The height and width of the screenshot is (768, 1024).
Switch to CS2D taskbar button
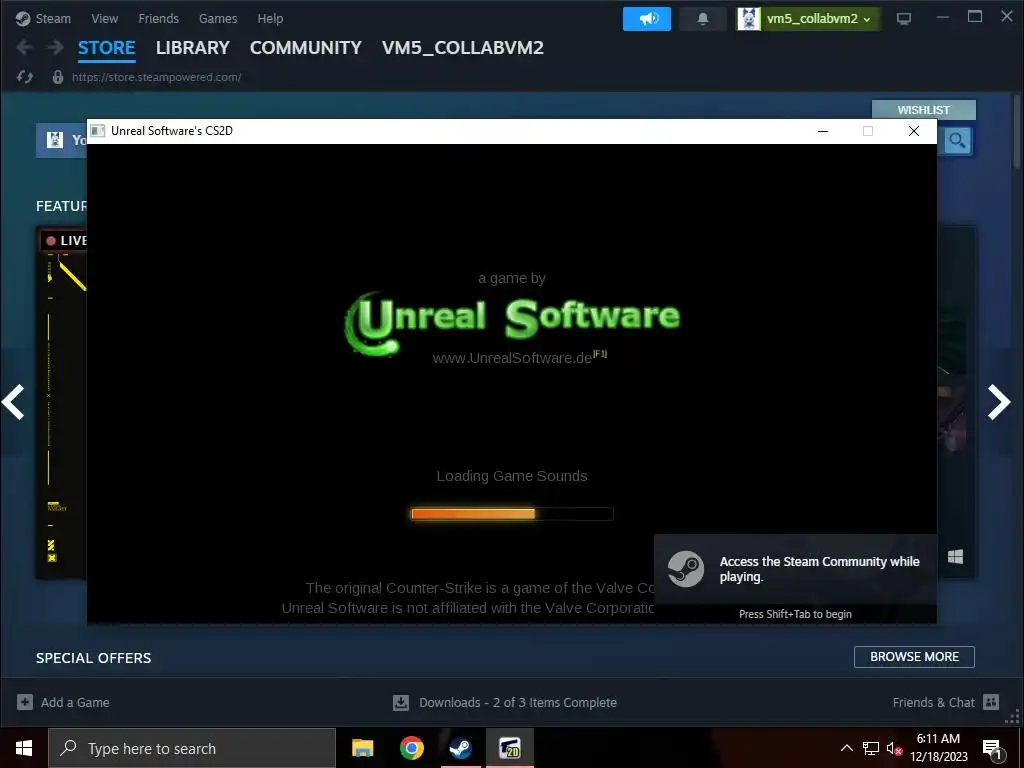(x=509, y=748)
